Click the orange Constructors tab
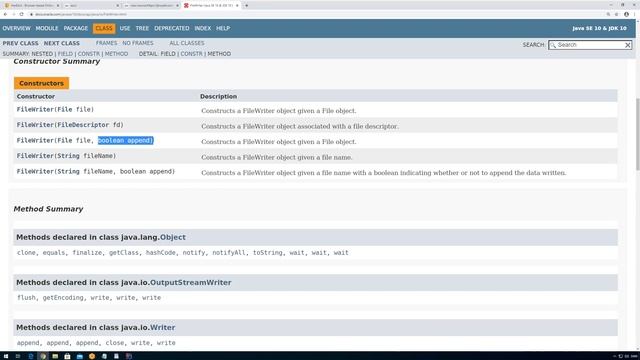This screenshot has width=640, height=360. point(41,83)
